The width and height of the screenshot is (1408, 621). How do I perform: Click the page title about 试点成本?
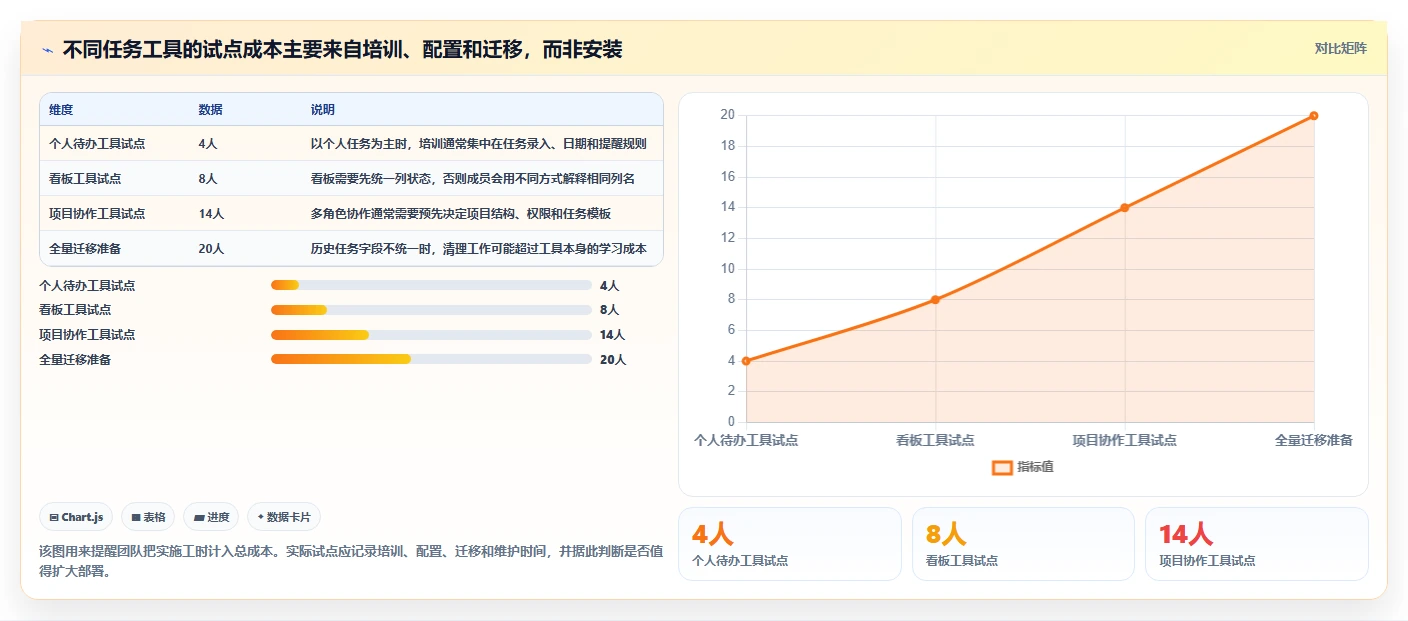click(342, 50)
